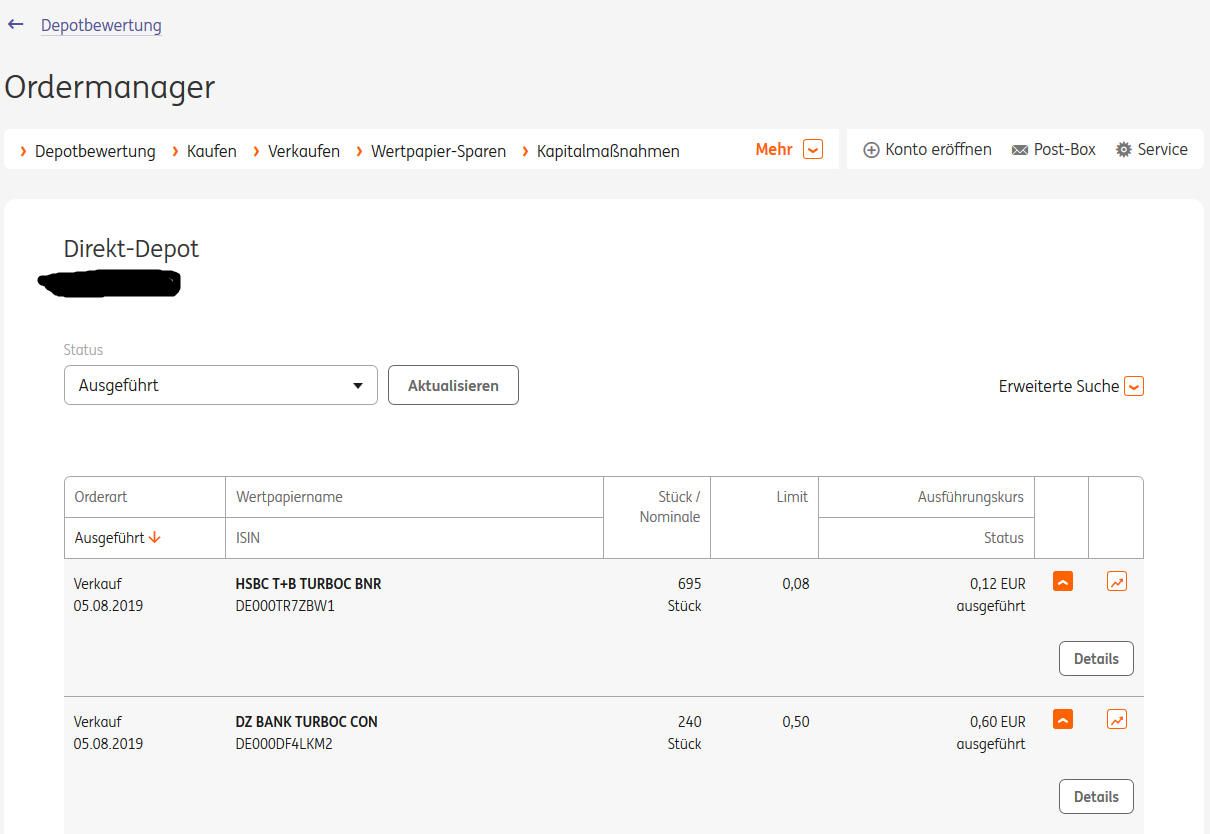Image resolution: width=1210 pixels, height=834 pixels.
Task: Click the Konto eröffnen plus icon
Action: pos(871,150)
